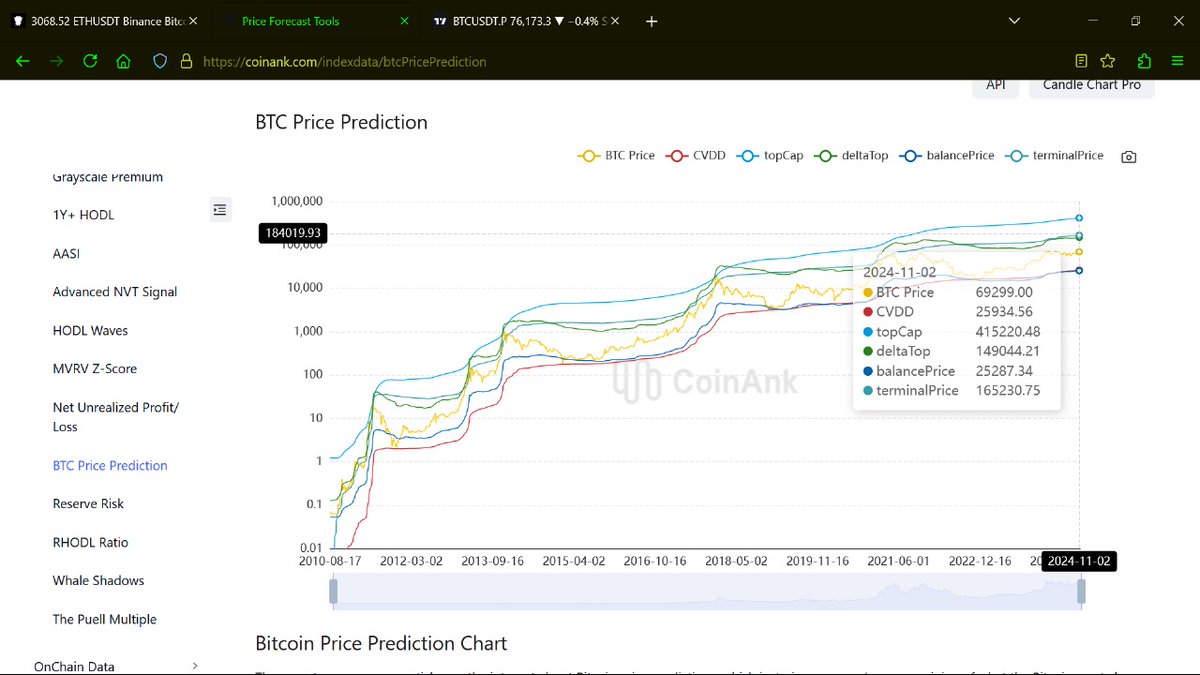Open Whale Shadows in sidebar
This screenshot has width=1200, height=675.
click(98, 581)
